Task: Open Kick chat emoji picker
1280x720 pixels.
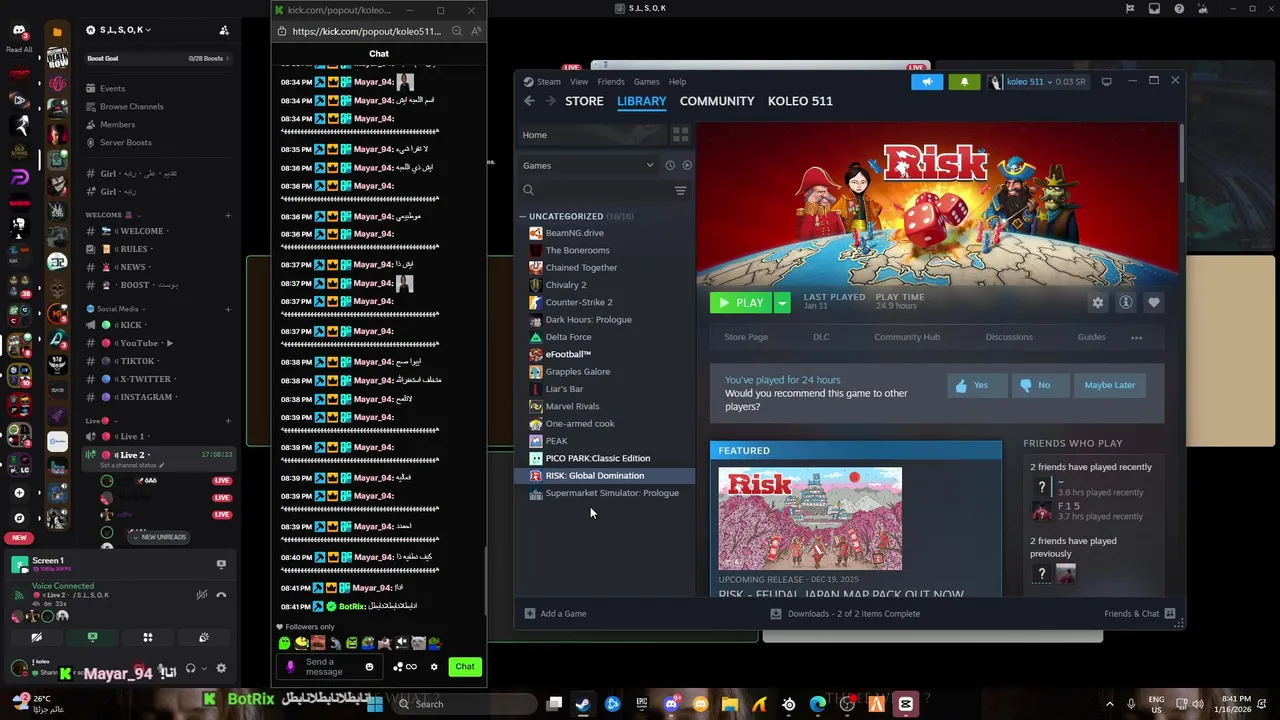Action: click(x=369, y=667)
